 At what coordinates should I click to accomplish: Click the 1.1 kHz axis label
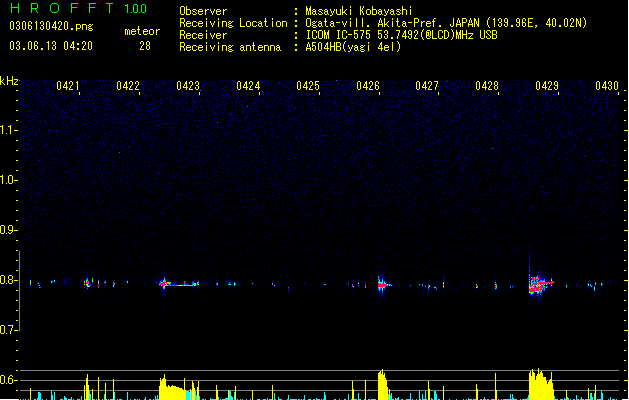point(8,130)
